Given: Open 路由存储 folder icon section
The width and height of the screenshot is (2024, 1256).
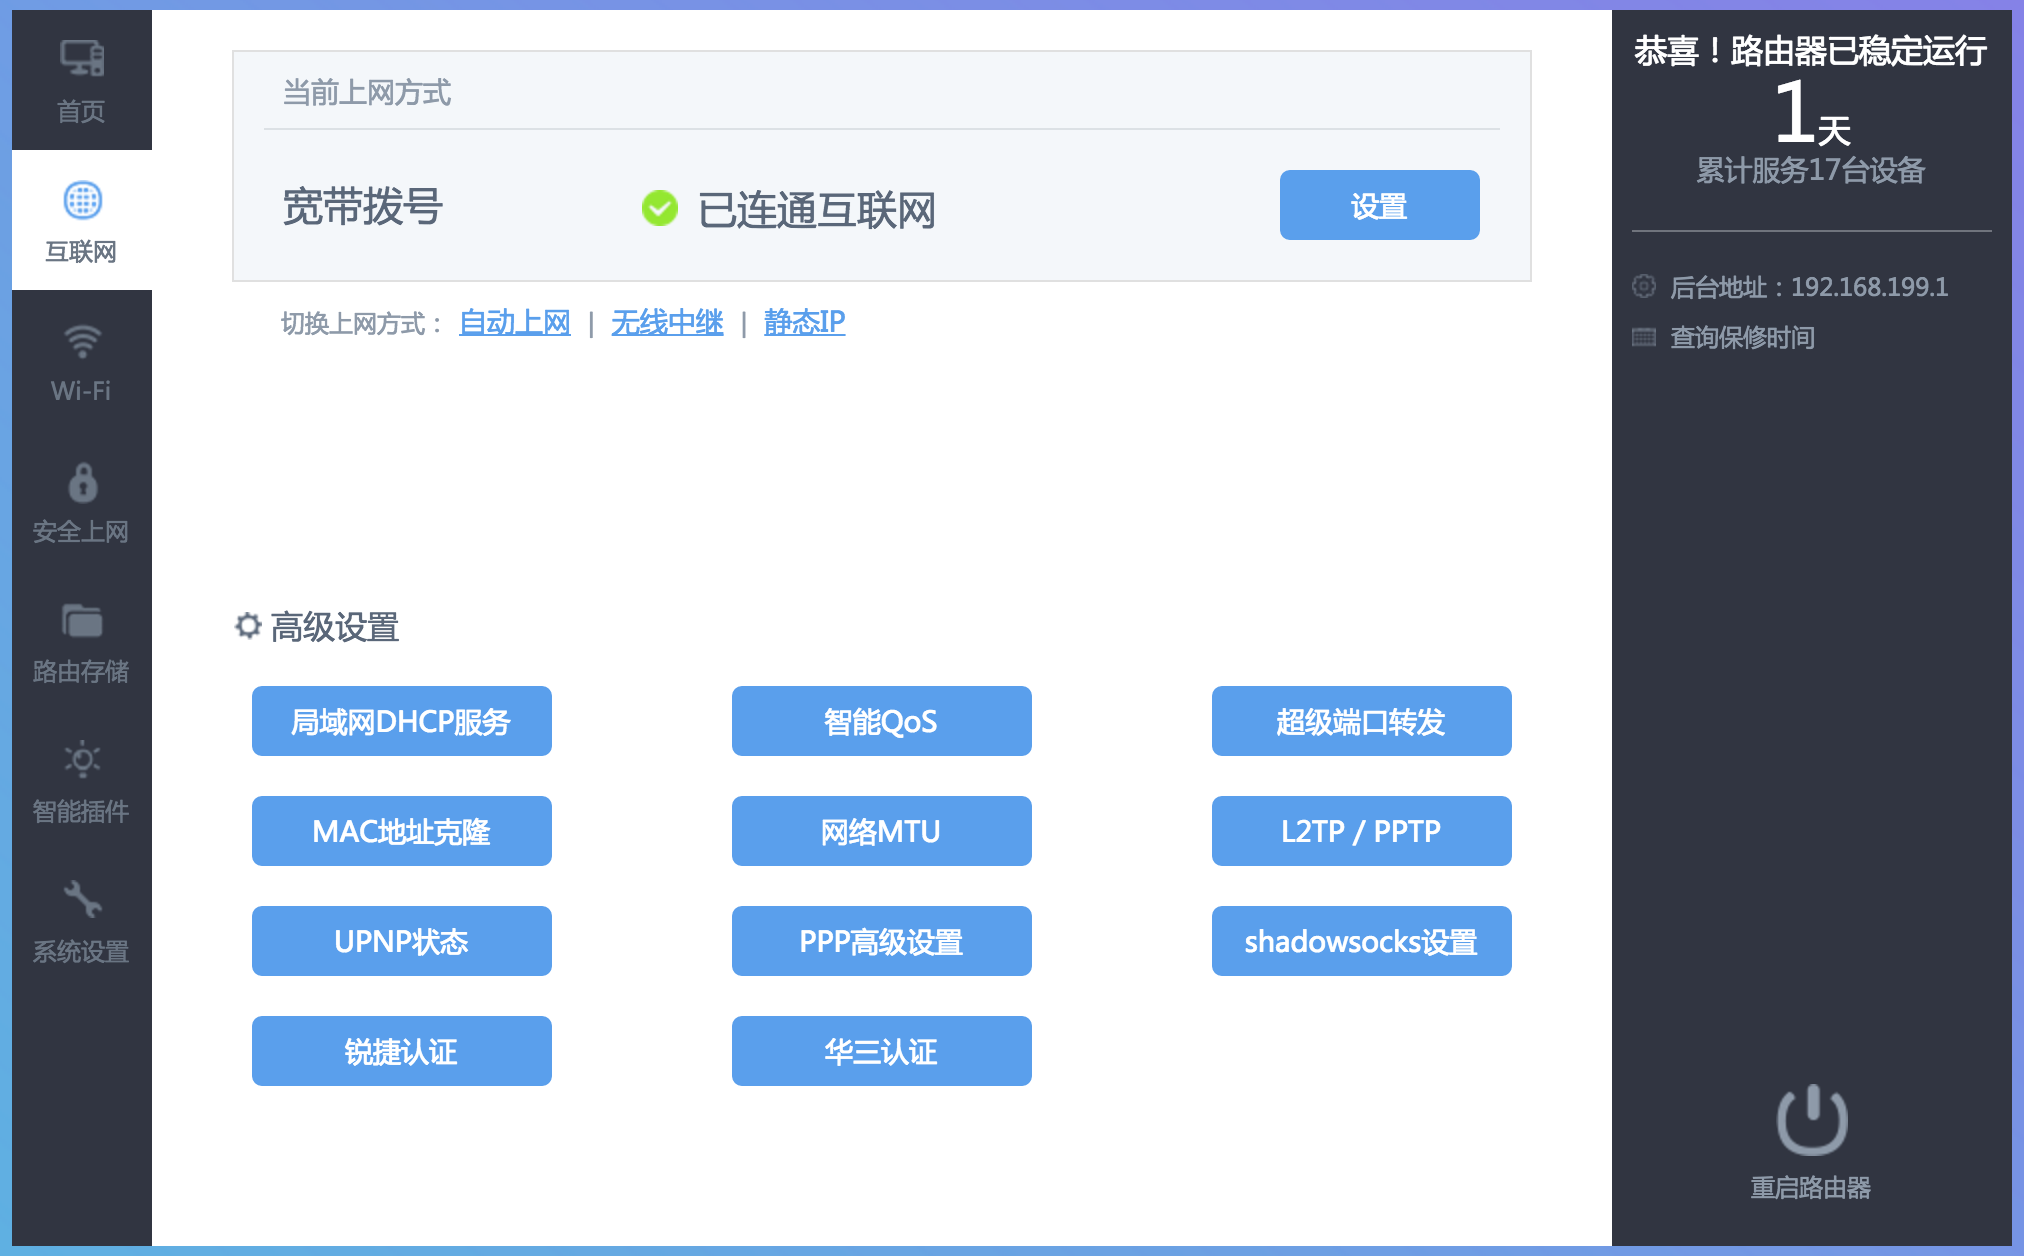Looking at the screenshot, I should 82,621.
